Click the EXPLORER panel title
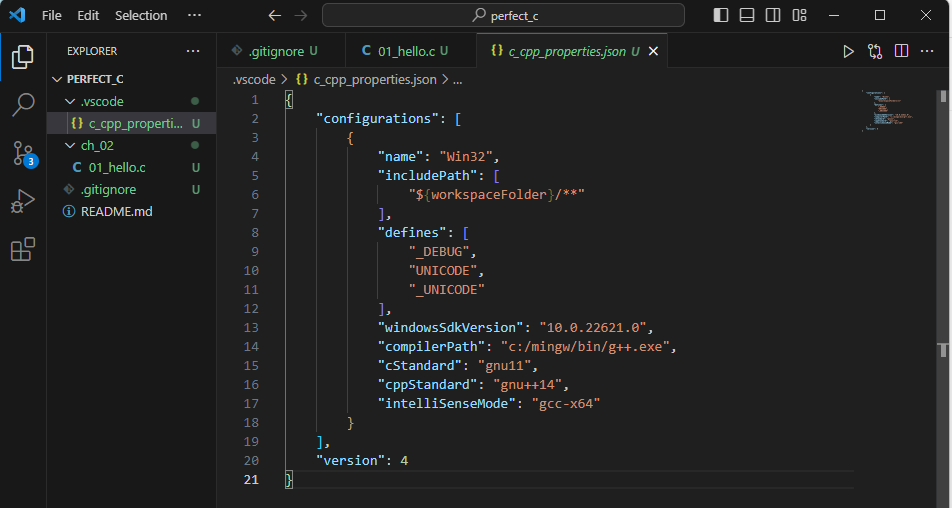952x508 pixels. 92,52
